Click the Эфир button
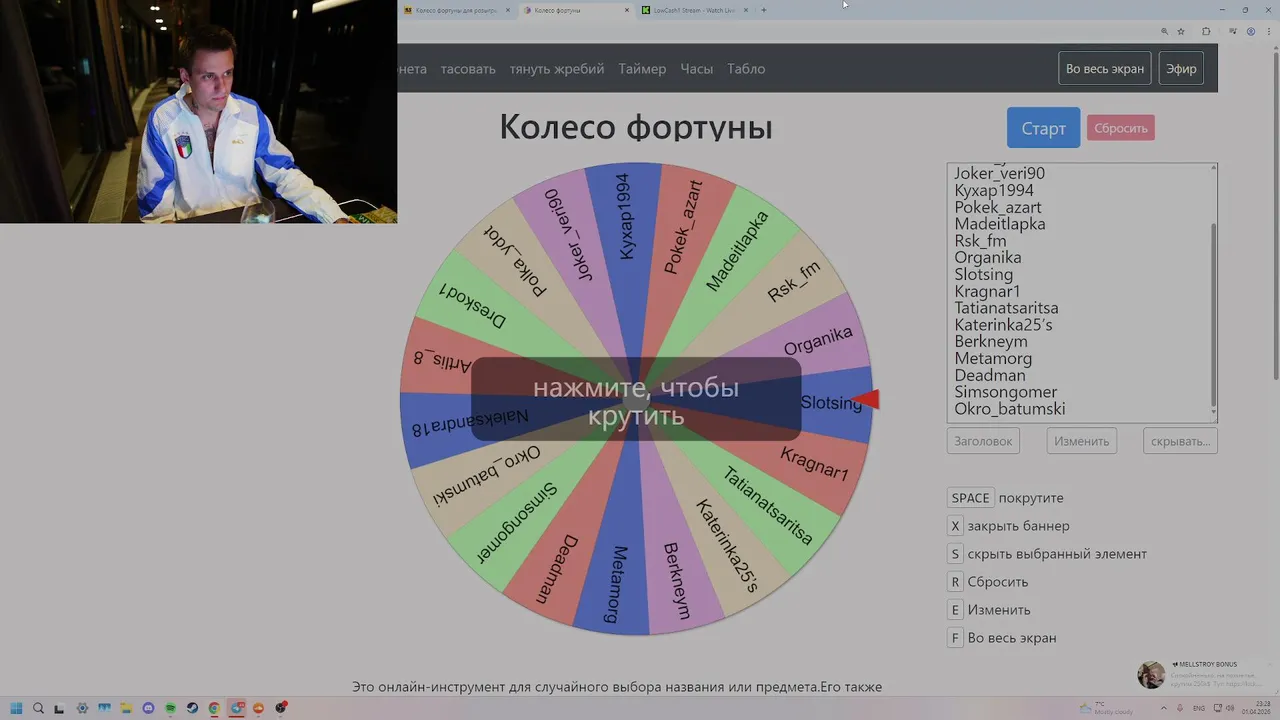 point(1181,69)
